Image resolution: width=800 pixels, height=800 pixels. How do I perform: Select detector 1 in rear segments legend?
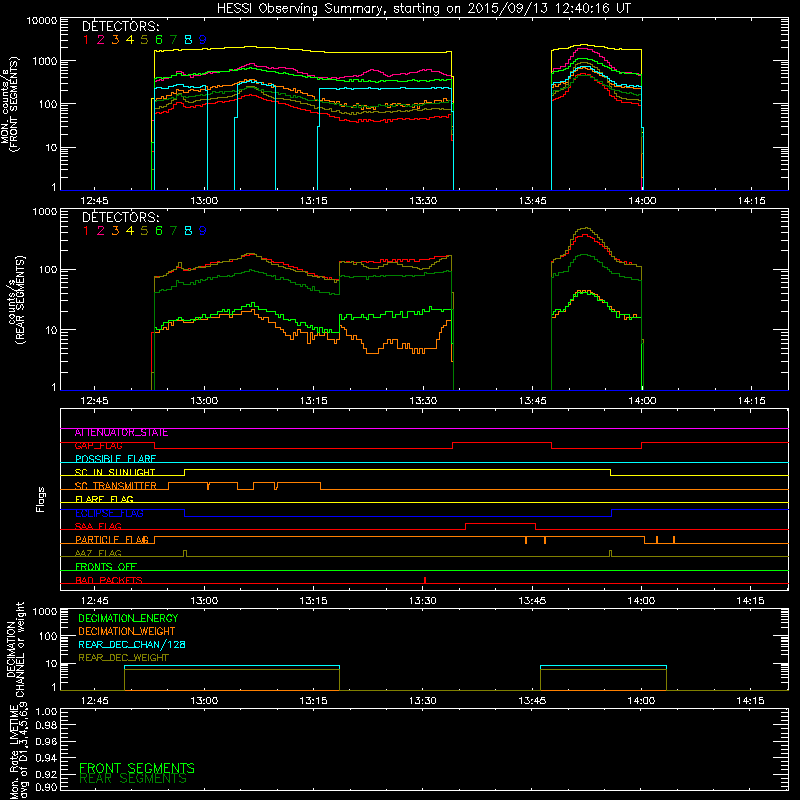coord(86,231)
